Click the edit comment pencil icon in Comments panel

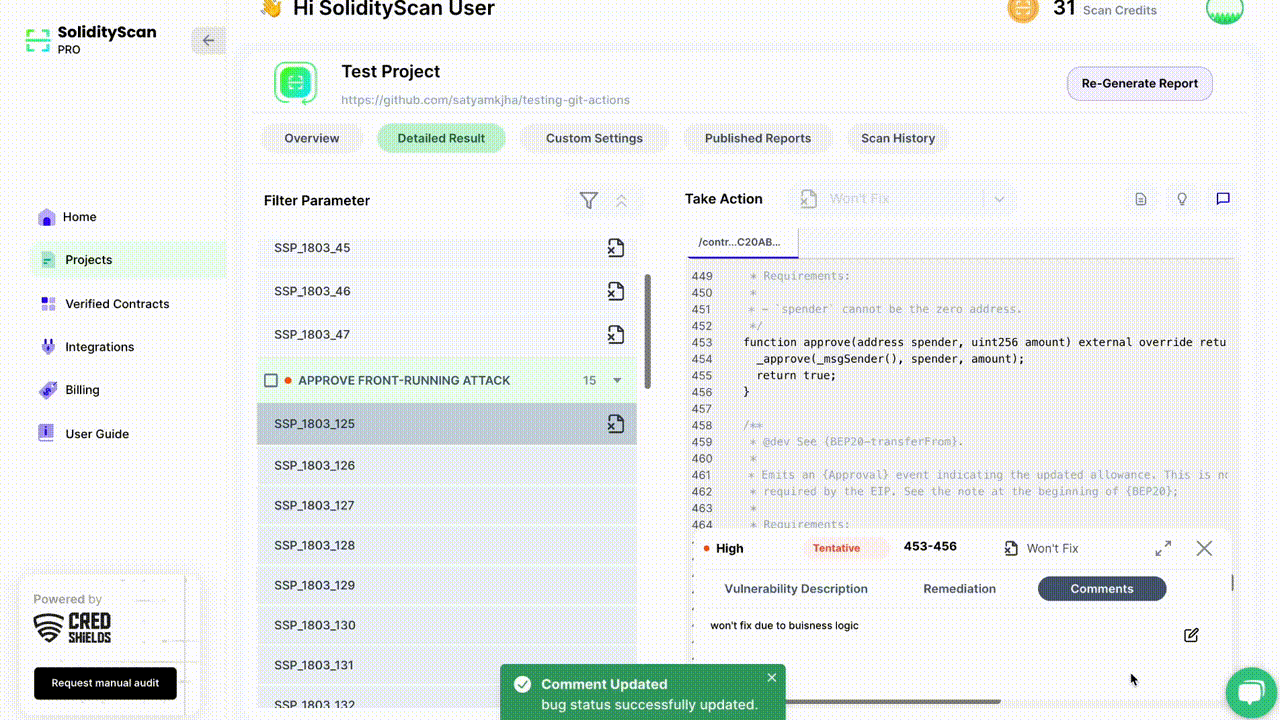(1191, 635)
